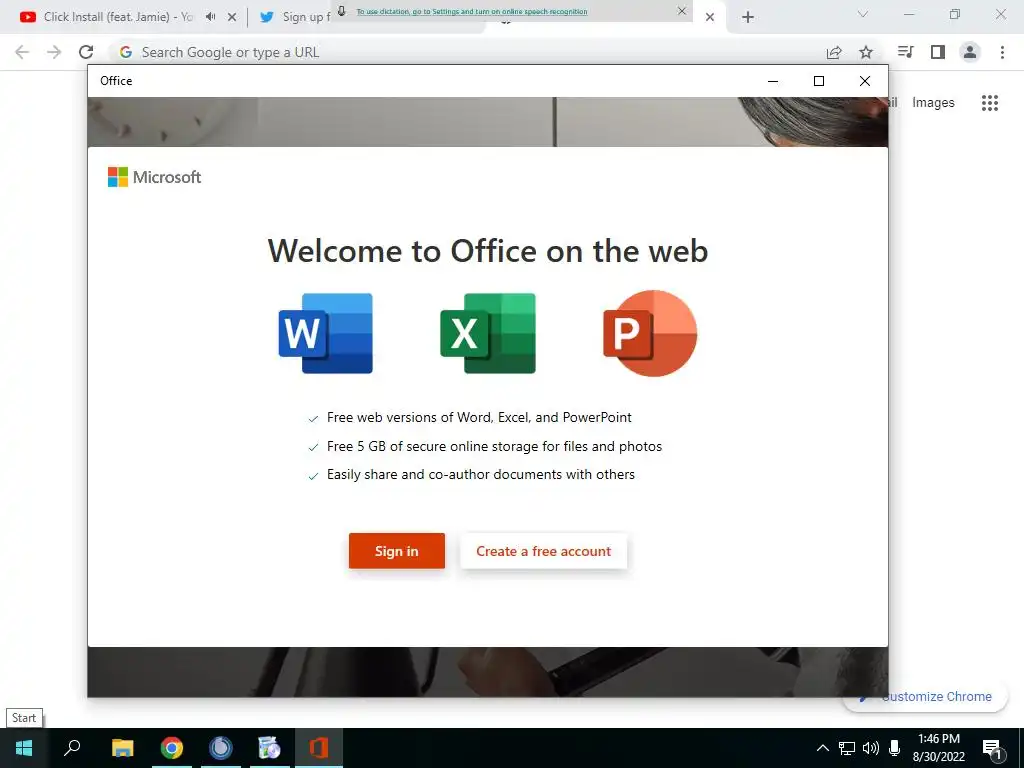
Task: Click the Microsoft logo in Office window
Action: click(154, 177)
